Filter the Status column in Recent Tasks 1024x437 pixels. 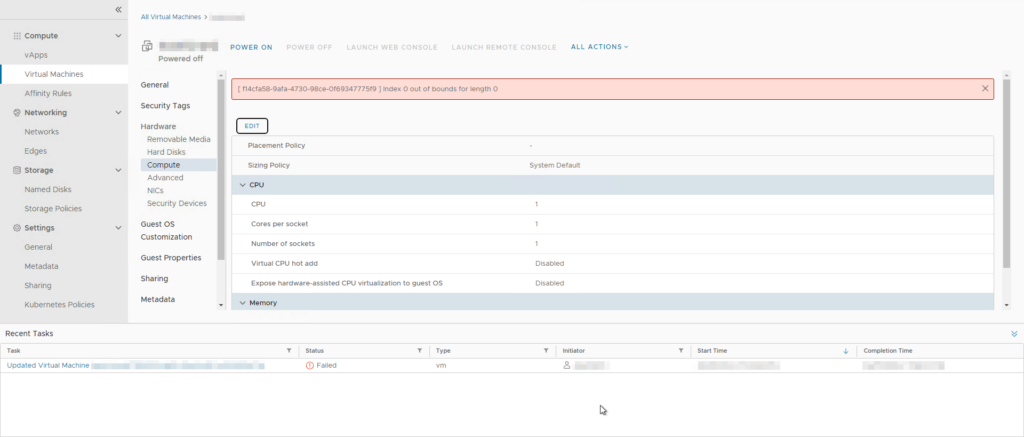[x=419, y=351]
